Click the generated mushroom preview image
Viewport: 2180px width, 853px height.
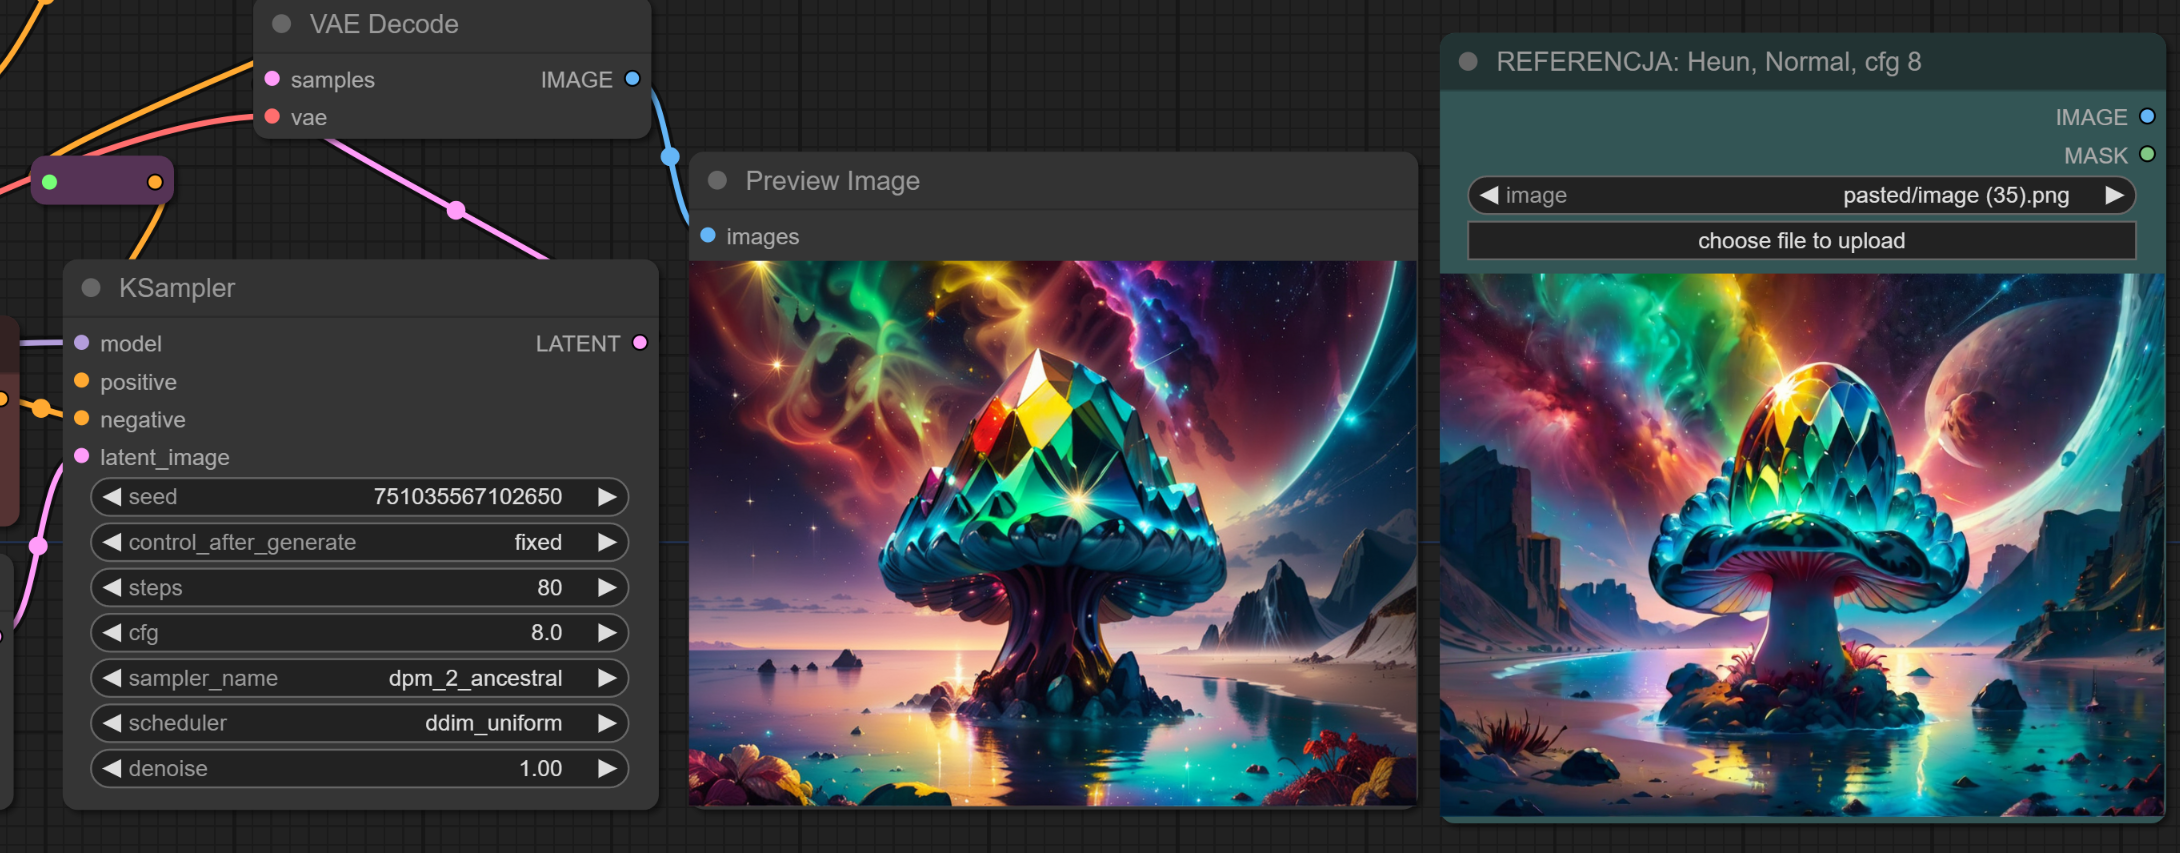pyautogui.click(x=1052, y=532)
